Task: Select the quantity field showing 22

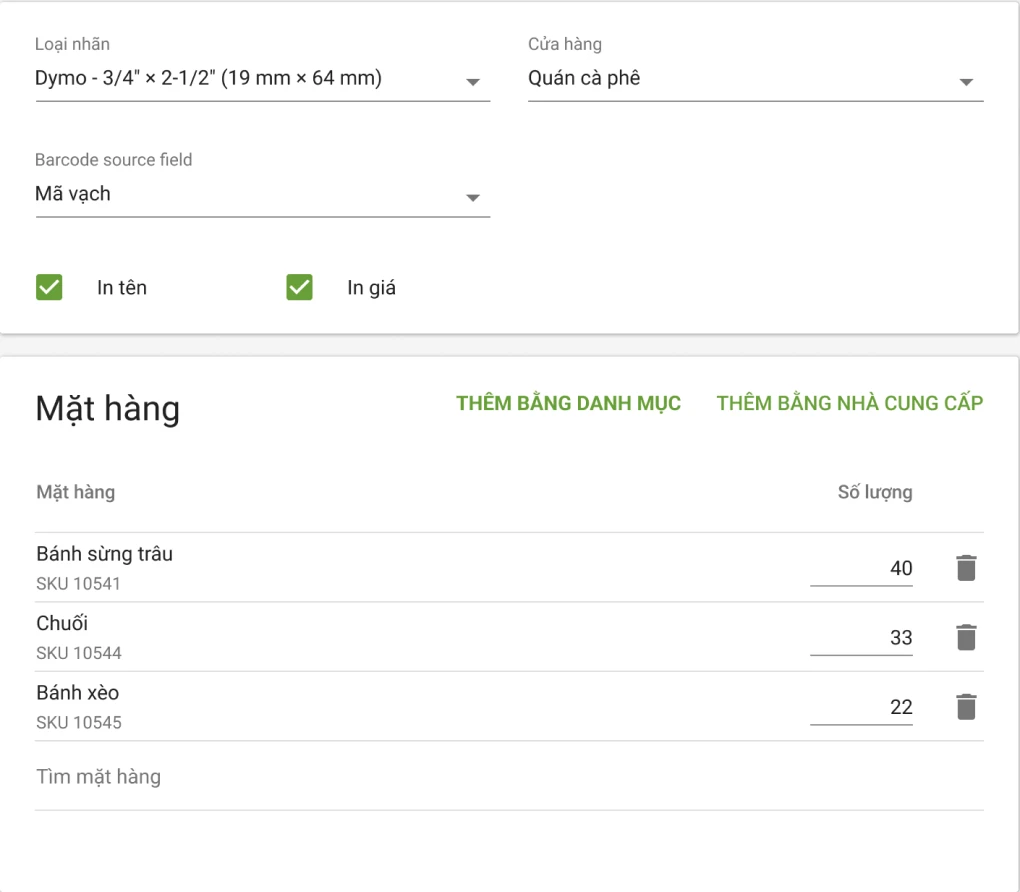Action: 861,707
